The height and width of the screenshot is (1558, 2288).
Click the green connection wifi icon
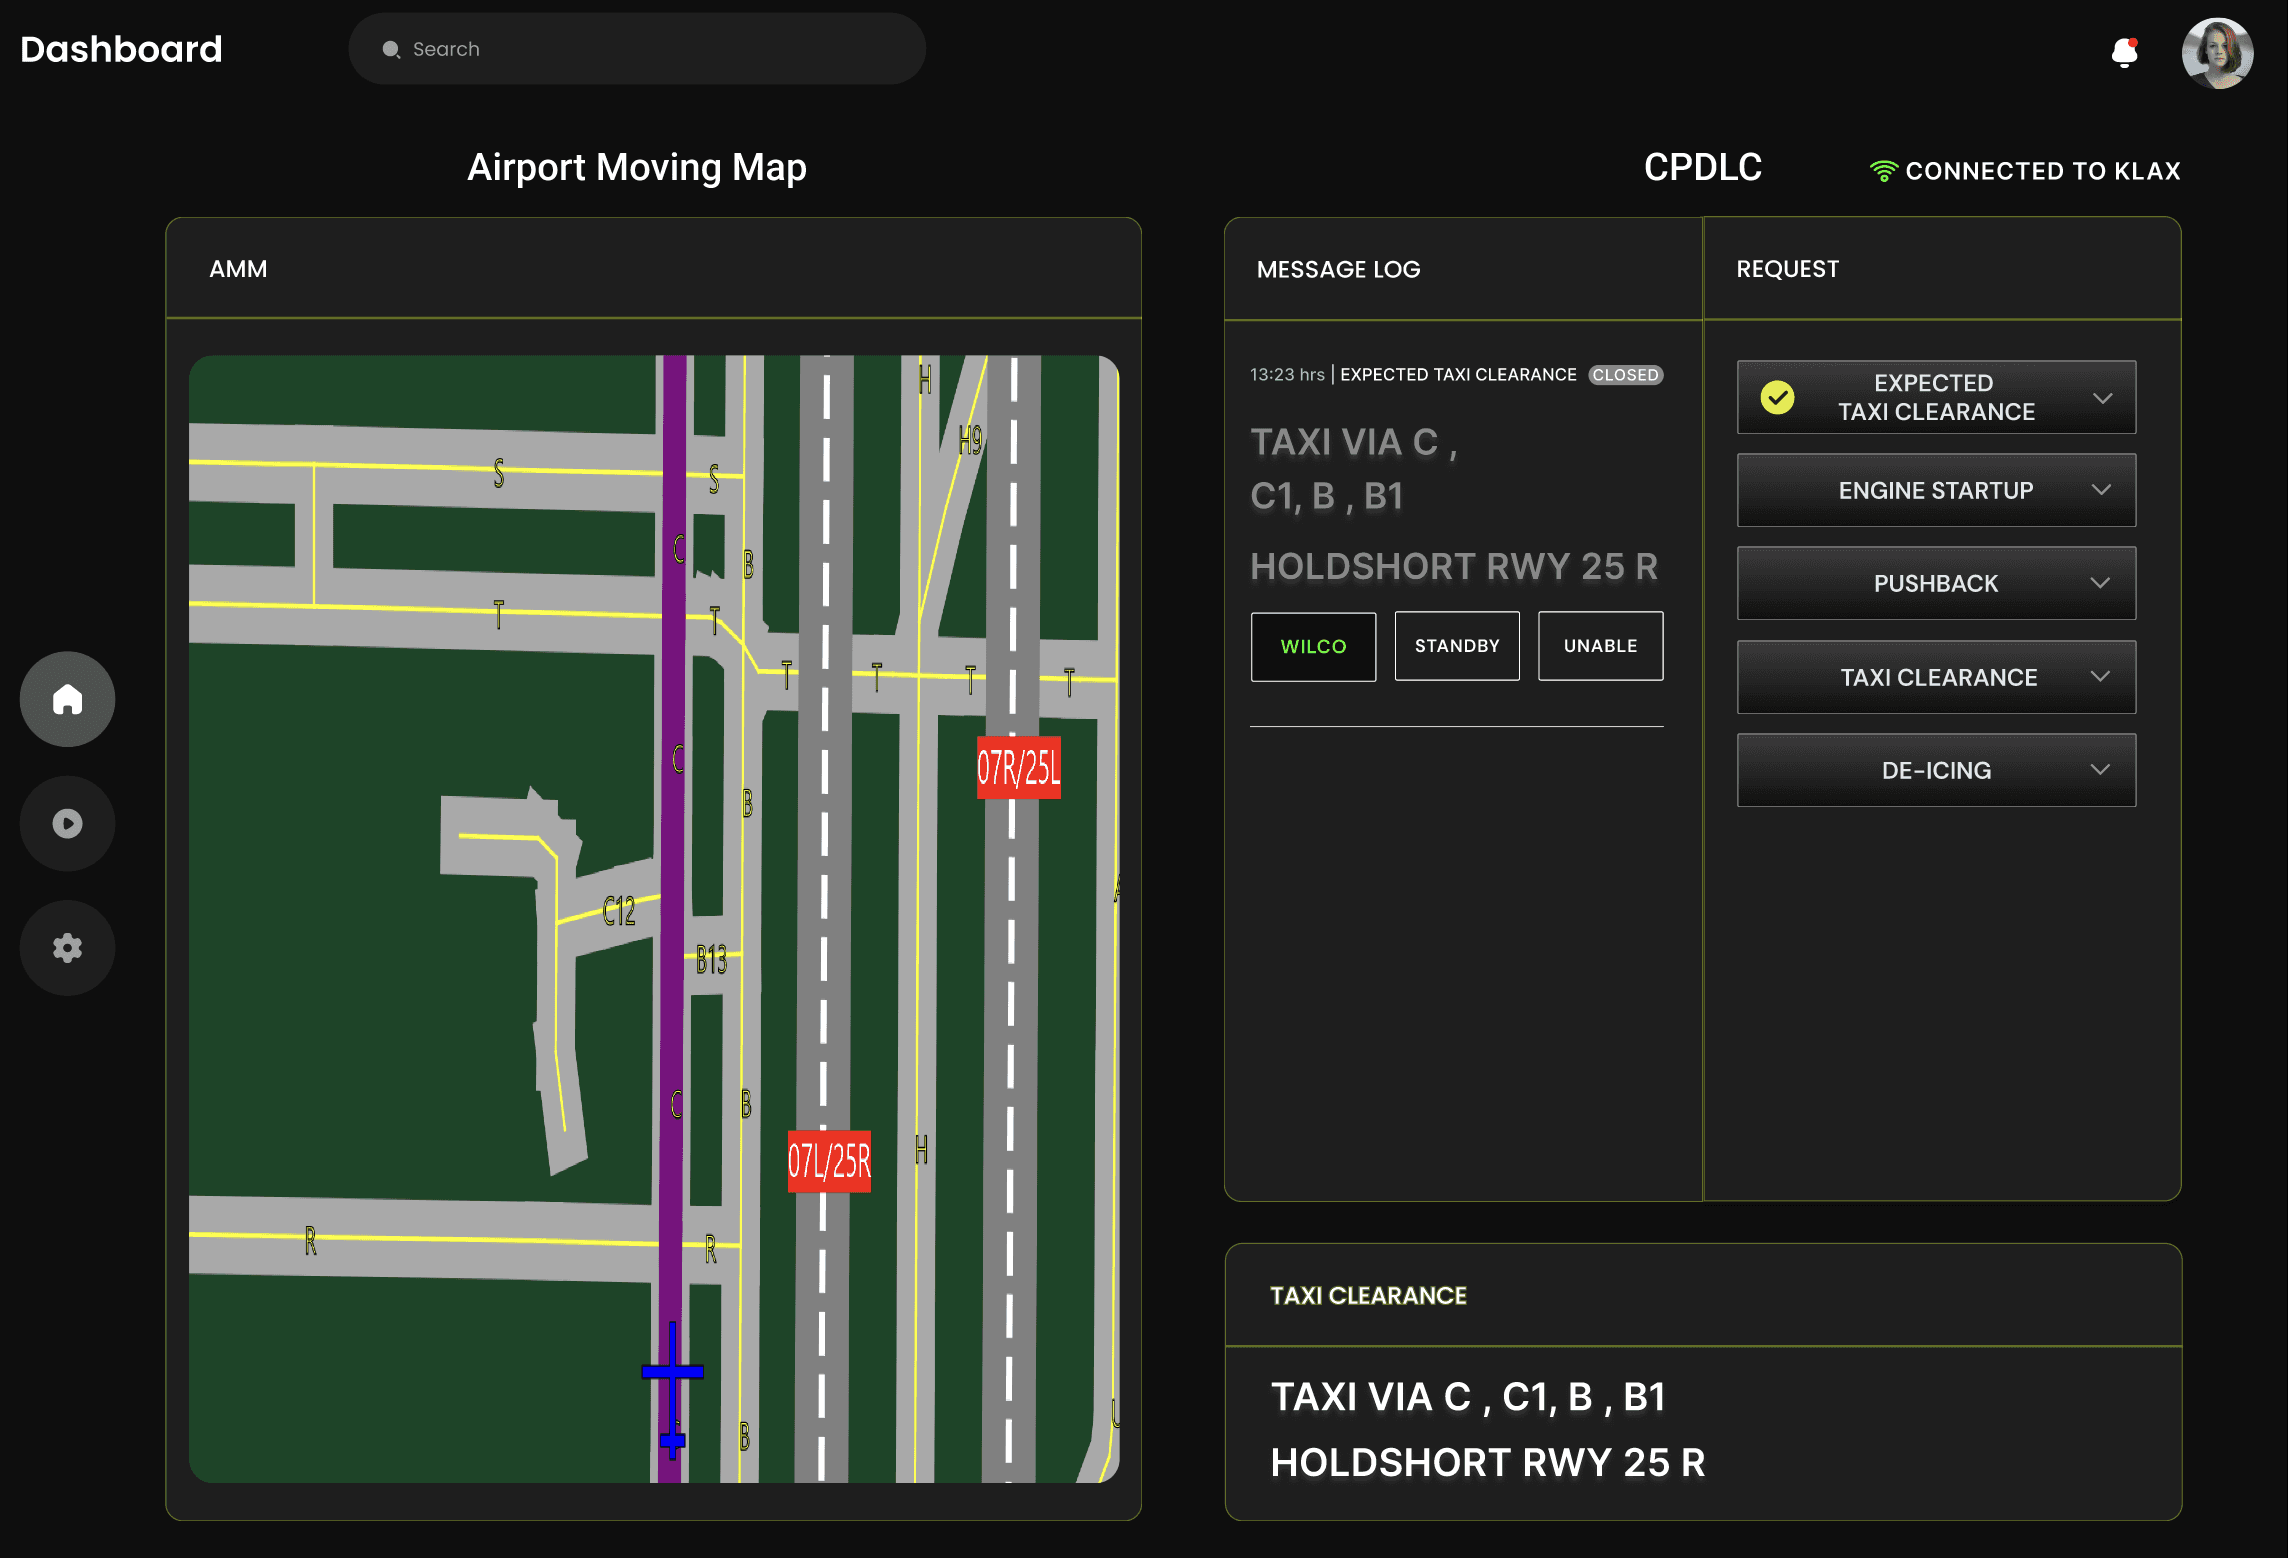(1883, 171)
